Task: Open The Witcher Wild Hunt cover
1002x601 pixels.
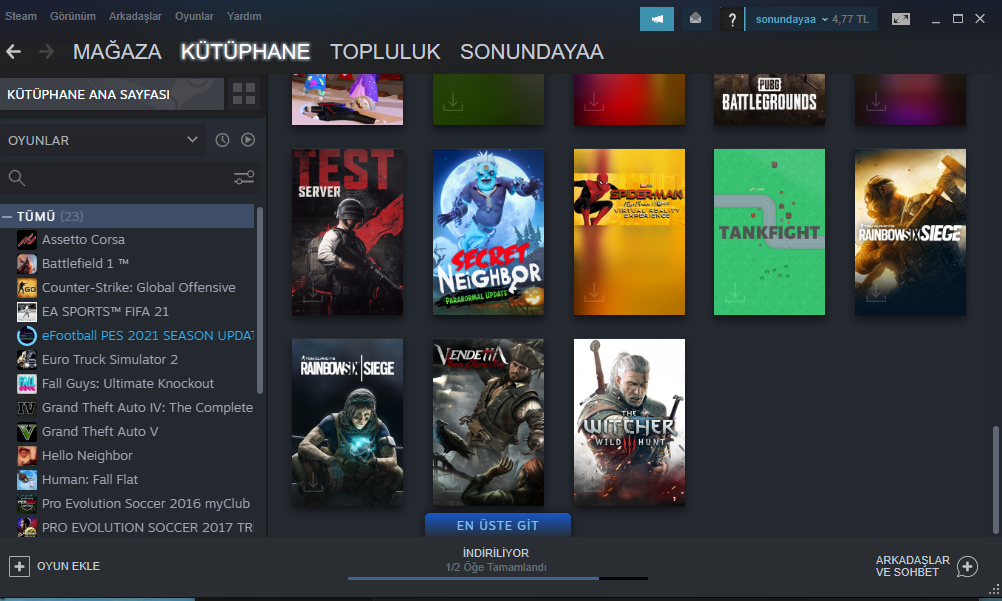Action: click(x=629, y=423)
